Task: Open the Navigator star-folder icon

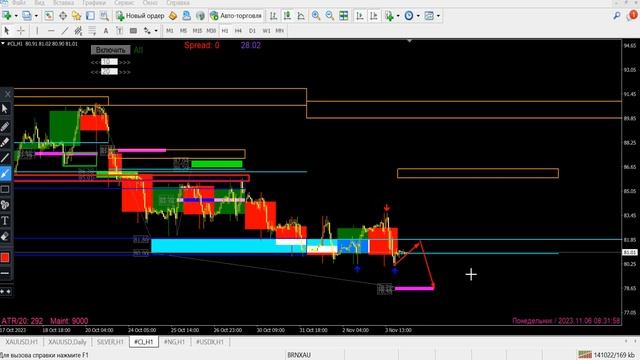Action: tap(76, 16)
